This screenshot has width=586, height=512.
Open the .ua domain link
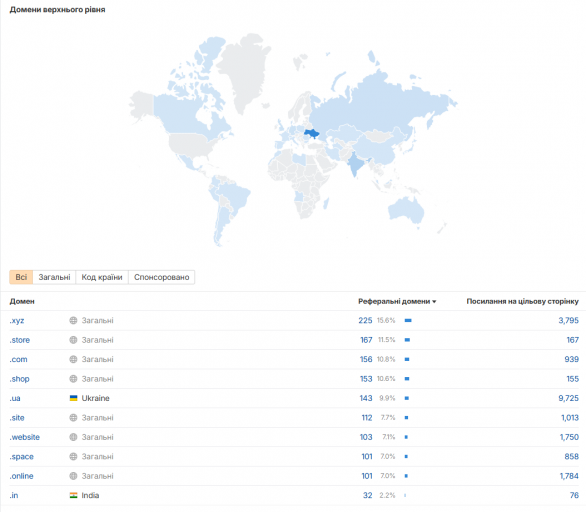click(15, 398)
